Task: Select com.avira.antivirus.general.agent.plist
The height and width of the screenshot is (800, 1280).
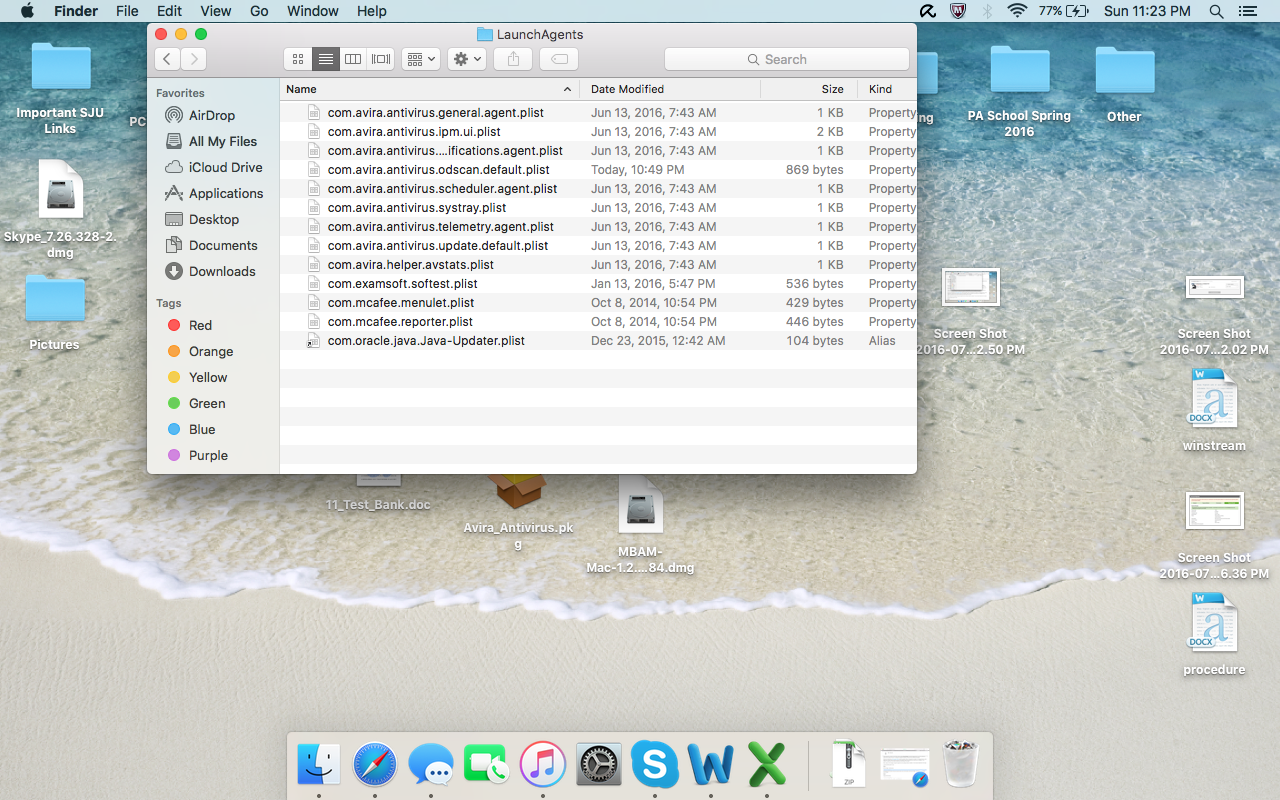Action: click(598, 113)
